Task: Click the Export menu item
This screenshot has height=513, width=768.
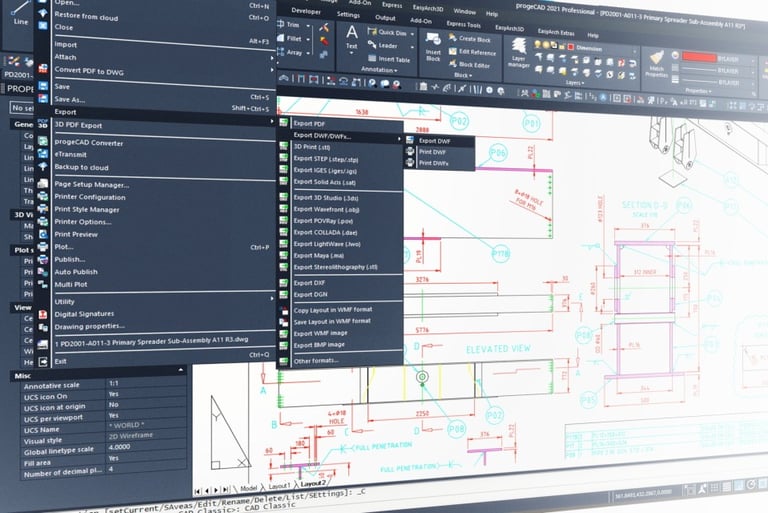Action: coord(65,112)
